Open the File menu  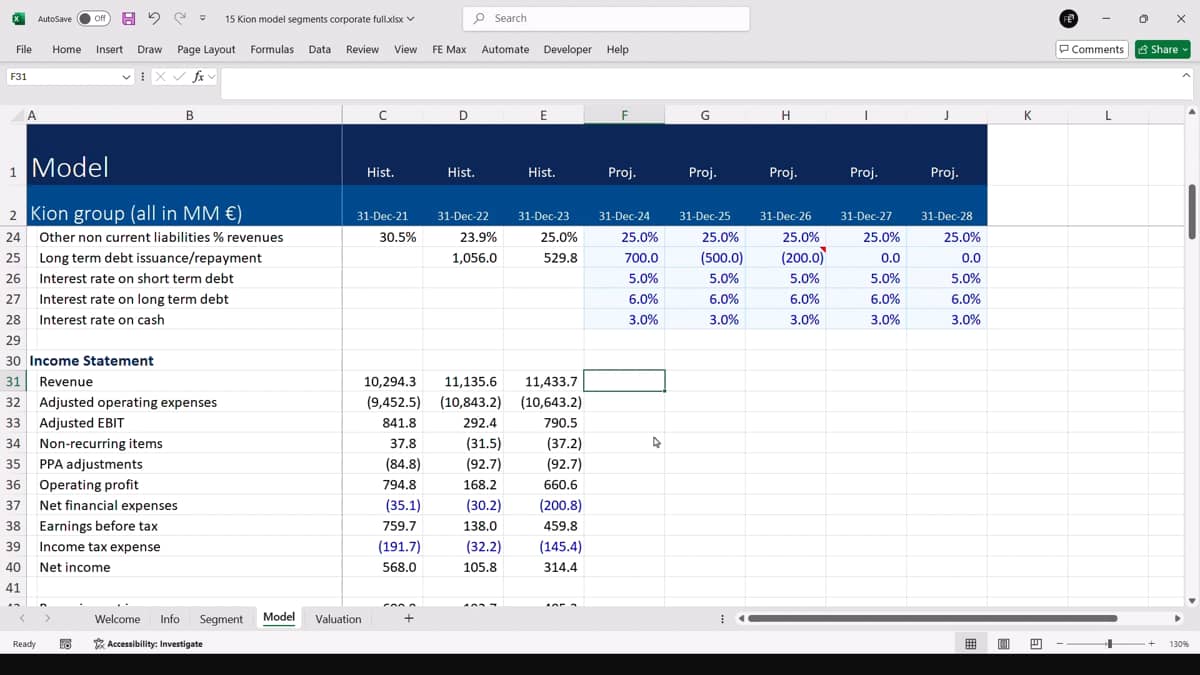point(24,49)
